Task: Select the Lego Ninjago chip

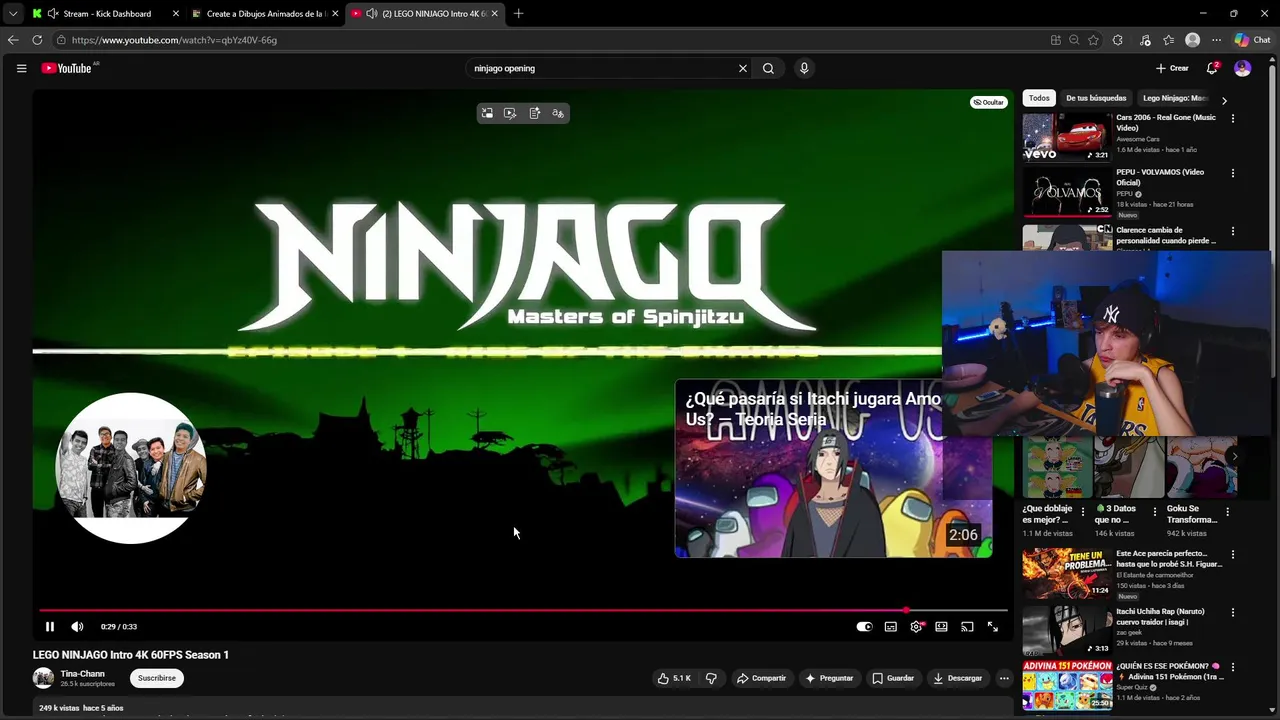Action: [x=1175, y=98]
